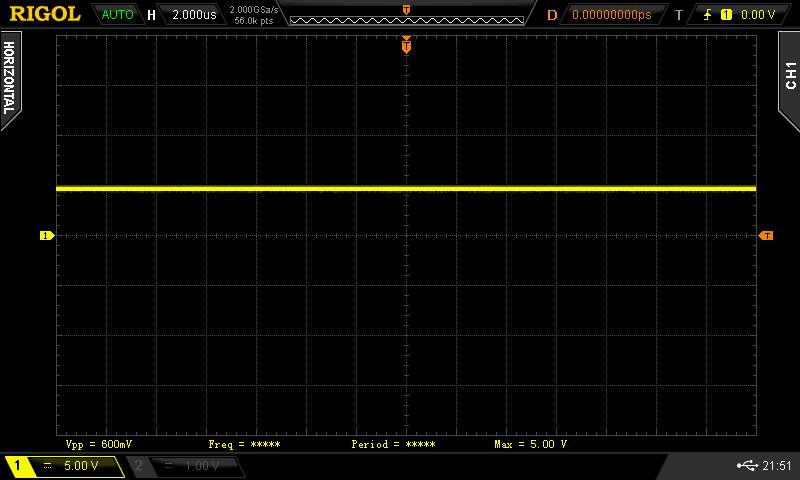Select the horizontal delay value 0.00000000ps
This screenshot has width=800, height=480.
[x=611, y=15]
